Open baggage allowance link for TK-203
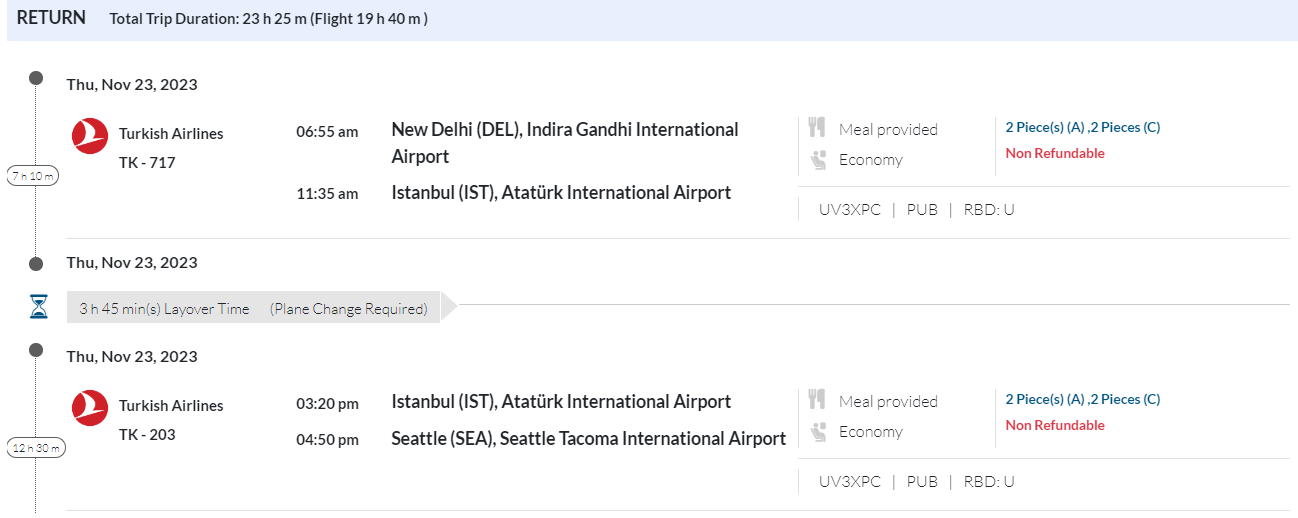 (x=1082, y=399)
